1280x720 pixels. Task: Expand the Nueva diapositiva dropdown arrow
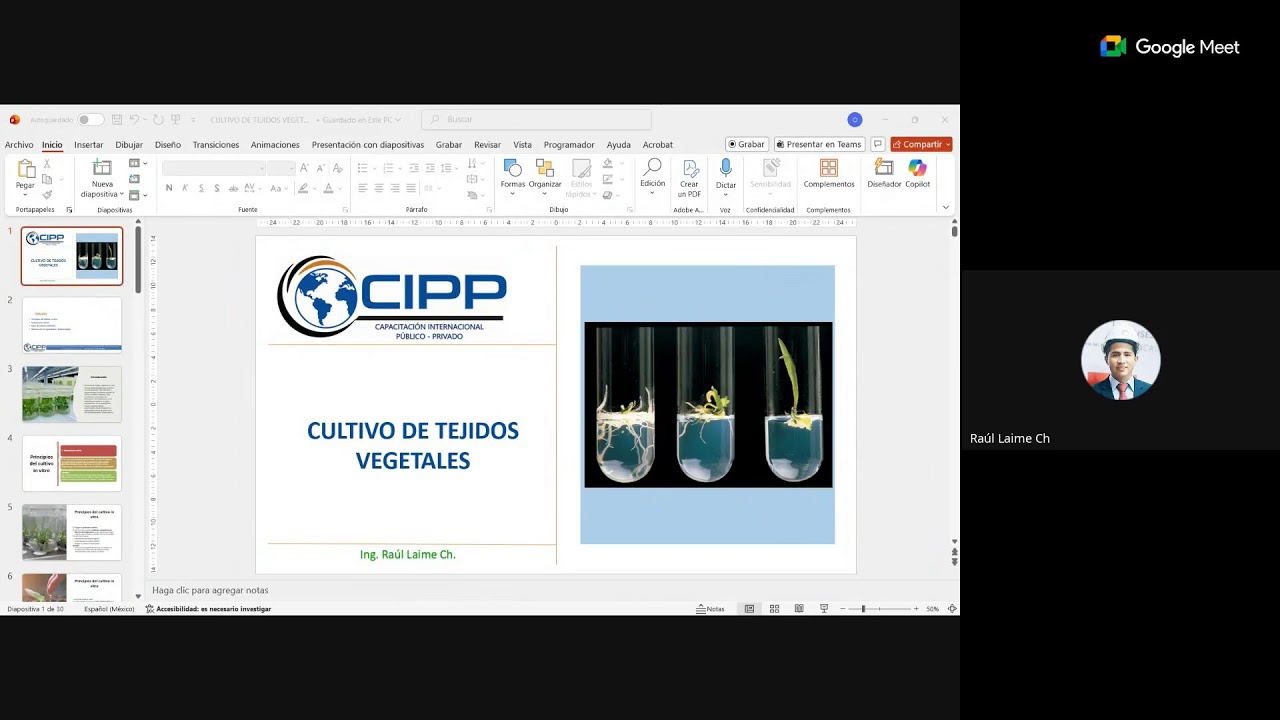(121, 194)
